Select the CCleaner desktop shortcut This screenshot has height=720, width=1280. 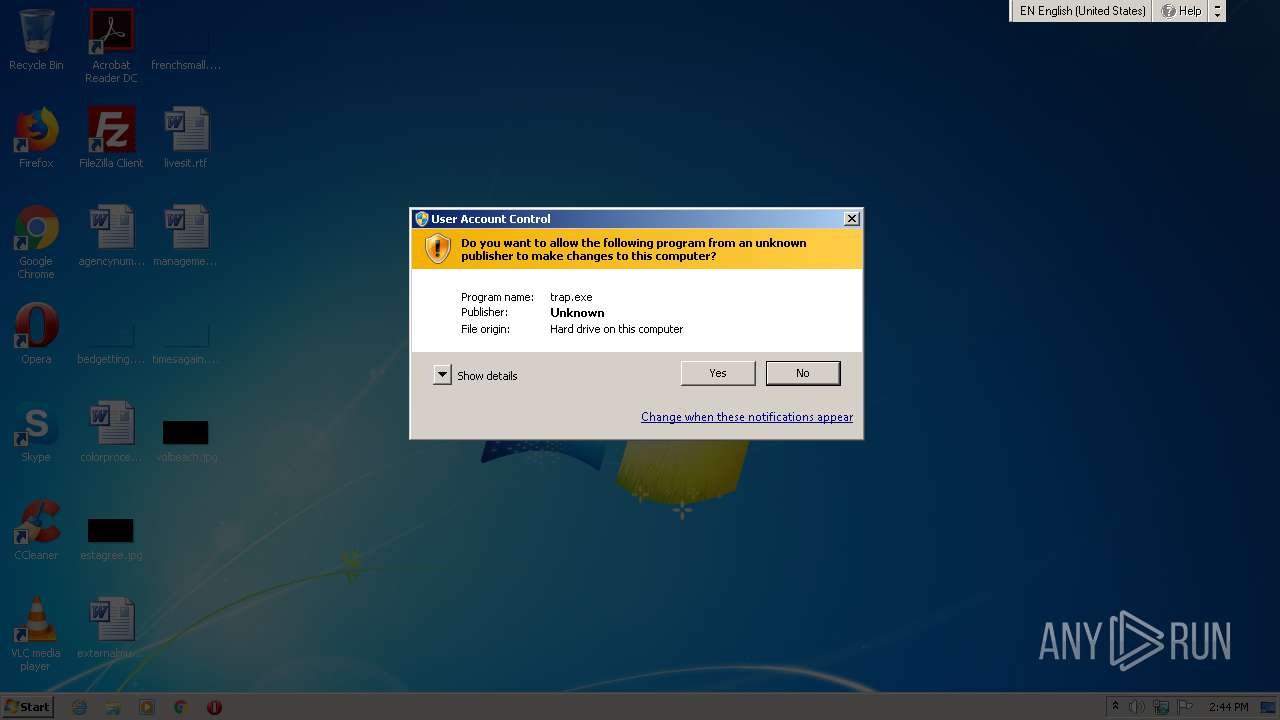[36, 530]
